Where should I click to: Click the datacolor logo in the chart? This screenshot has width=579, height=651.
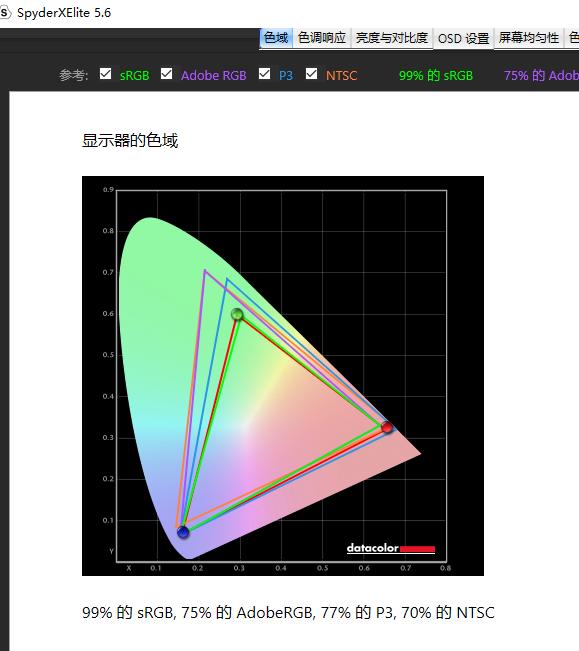coord(391,548)
